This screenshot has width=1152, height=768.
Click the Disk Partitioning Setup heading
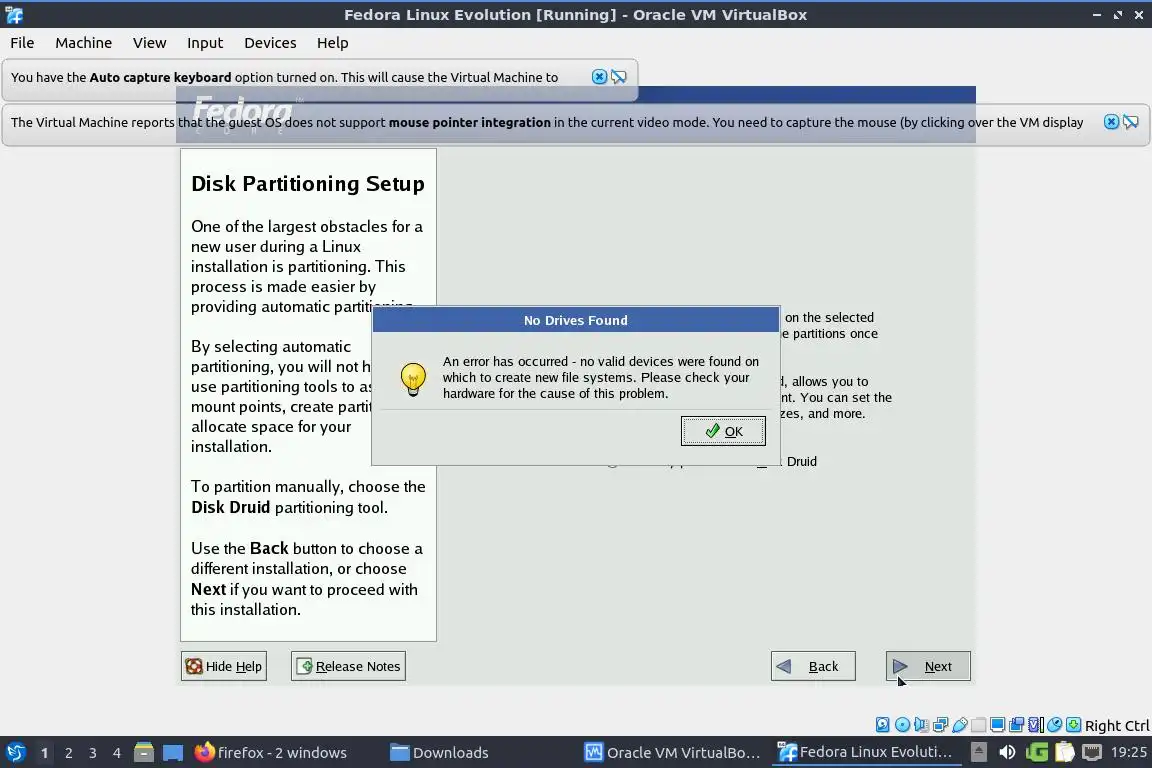click(x=308, y=184)
